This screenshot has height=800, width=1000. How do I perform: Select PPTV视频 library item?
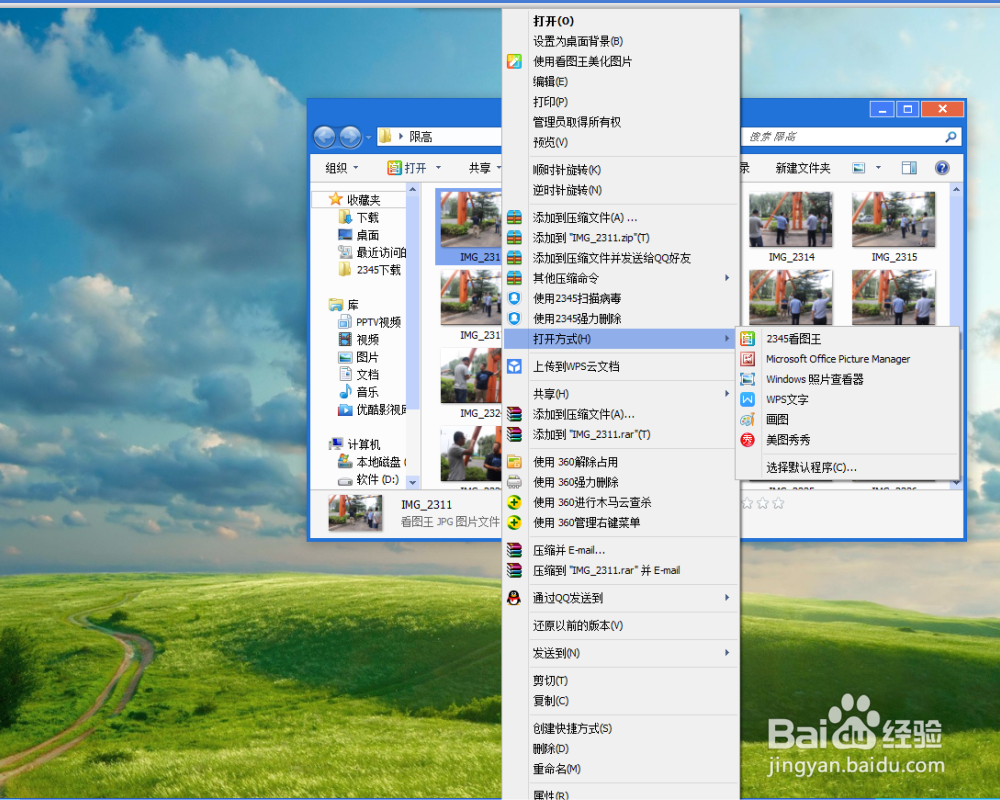point(378,322)
